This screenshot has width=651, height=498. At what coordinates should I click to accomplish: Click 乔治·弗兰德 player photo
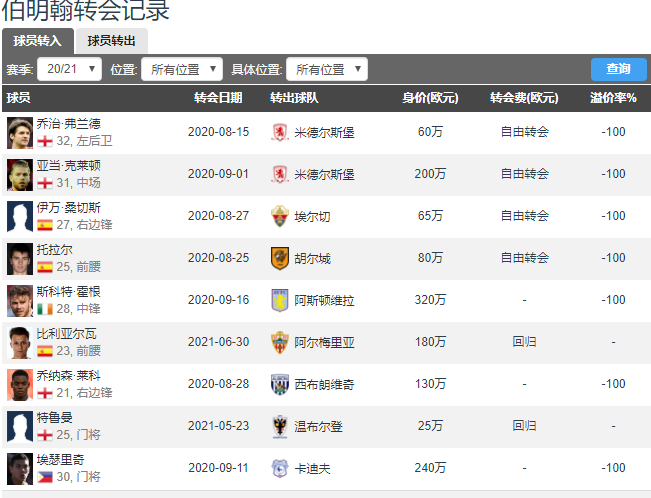click(20, 132)
